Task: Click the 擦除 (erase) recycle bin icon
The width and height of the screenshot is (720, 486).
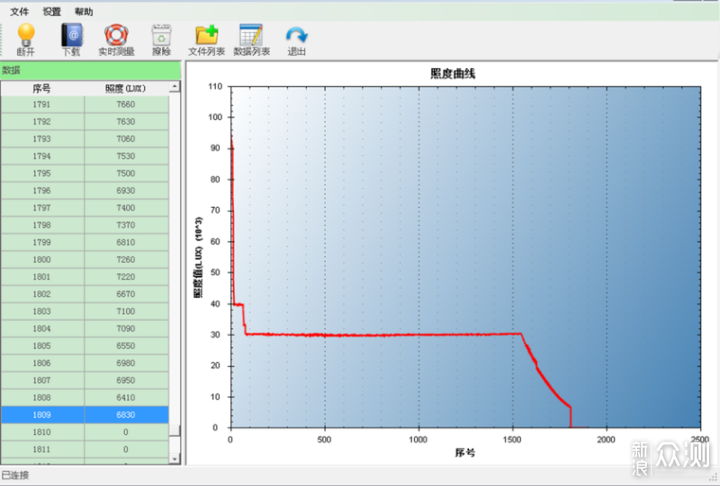Action: (161, 35)
